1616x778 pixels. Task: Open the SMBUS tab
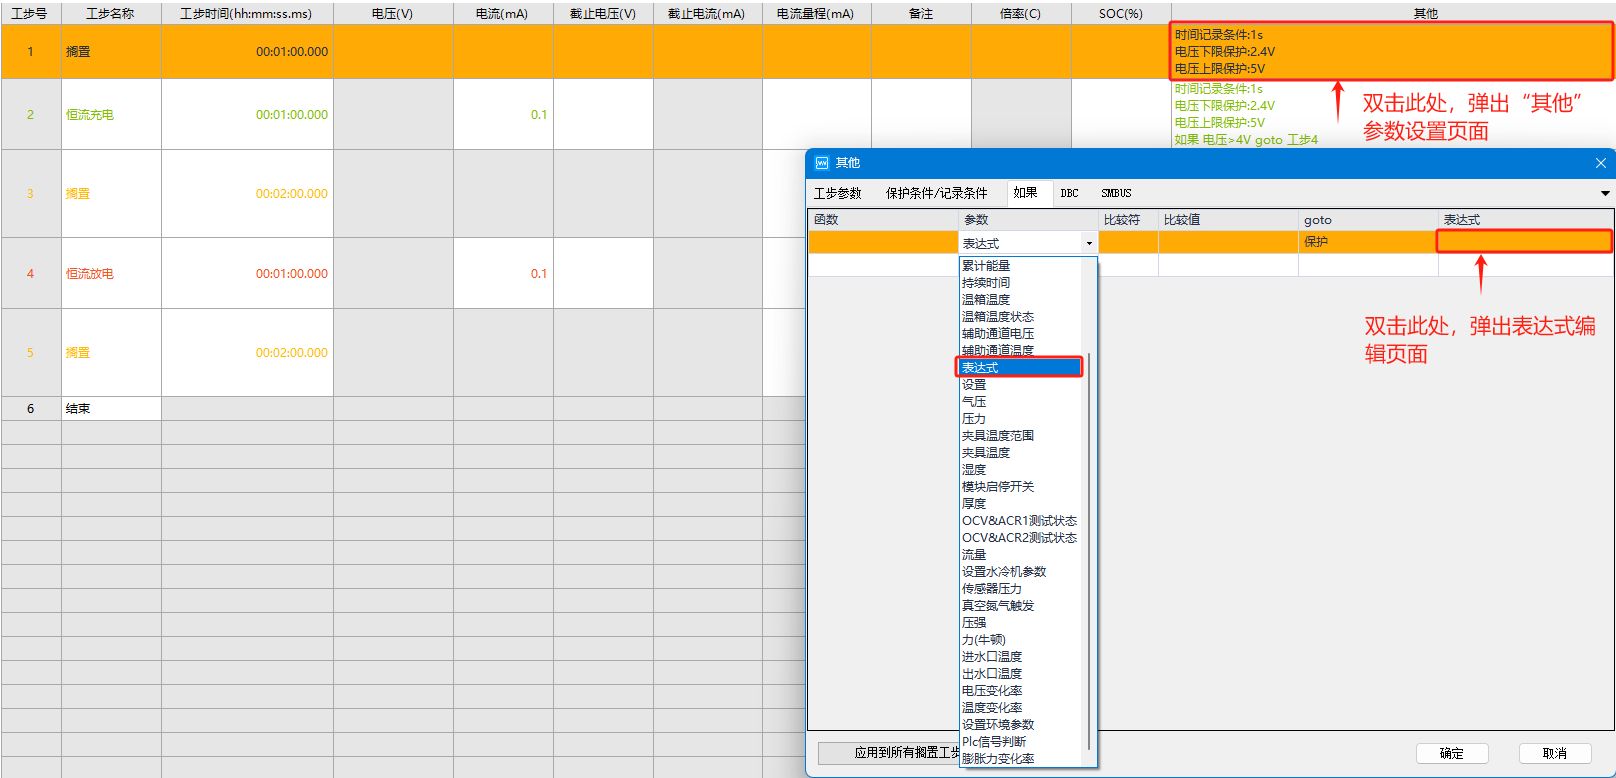click(1116, 193)
